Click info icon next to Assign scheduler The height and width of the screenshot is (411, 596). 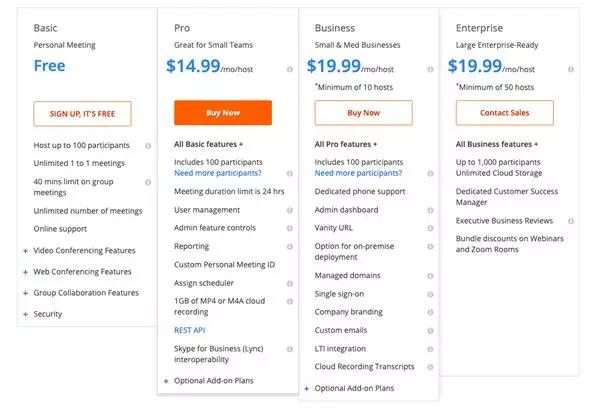pyautogui.click(x=290, y=283)
